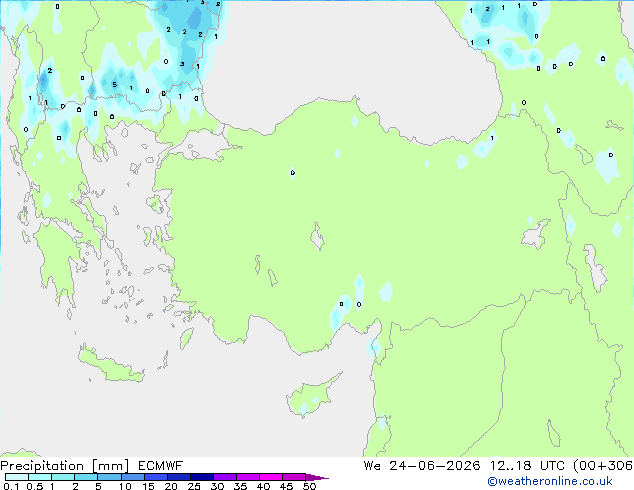Click the '0.1' legend scale label
The image size is (634, 490).
pyautogui.click(x=11, y=486)
